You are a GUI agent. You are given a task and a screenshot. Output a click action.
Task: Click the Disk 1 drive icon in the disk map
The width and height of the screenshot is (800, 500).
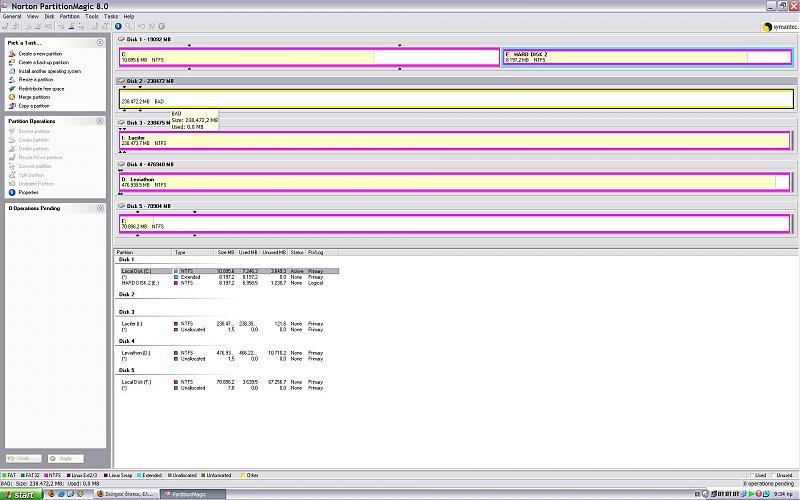click(121, 39)
